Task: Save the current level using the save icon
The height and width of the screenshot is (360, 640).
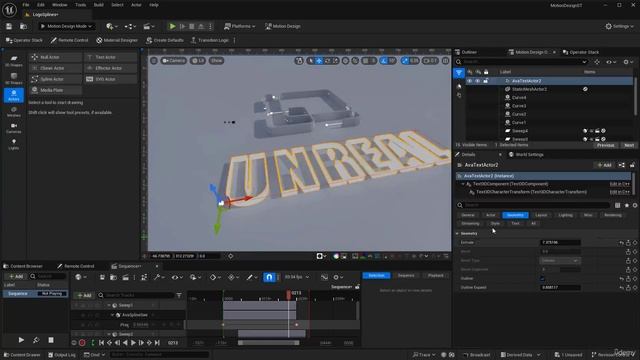Action: pyautogui.click(x=9, y=27)
